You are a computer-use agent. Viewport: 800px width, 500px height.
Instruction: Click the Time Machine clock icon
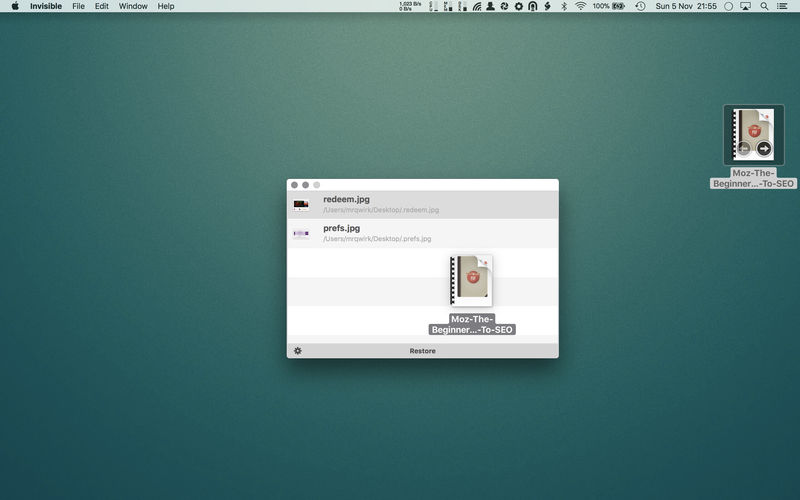640,6
